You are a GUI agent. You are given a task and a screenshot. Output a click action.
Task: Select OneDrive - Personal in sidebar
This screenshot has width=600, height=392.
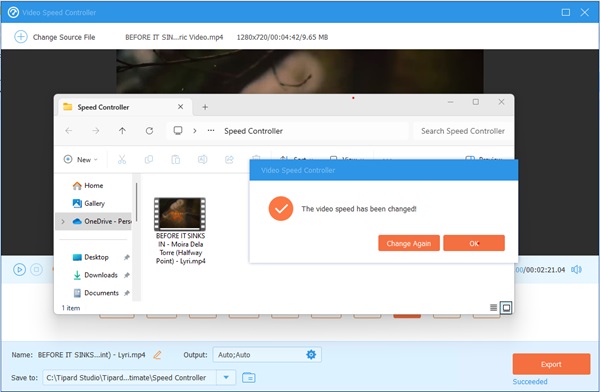coord(94,221)
